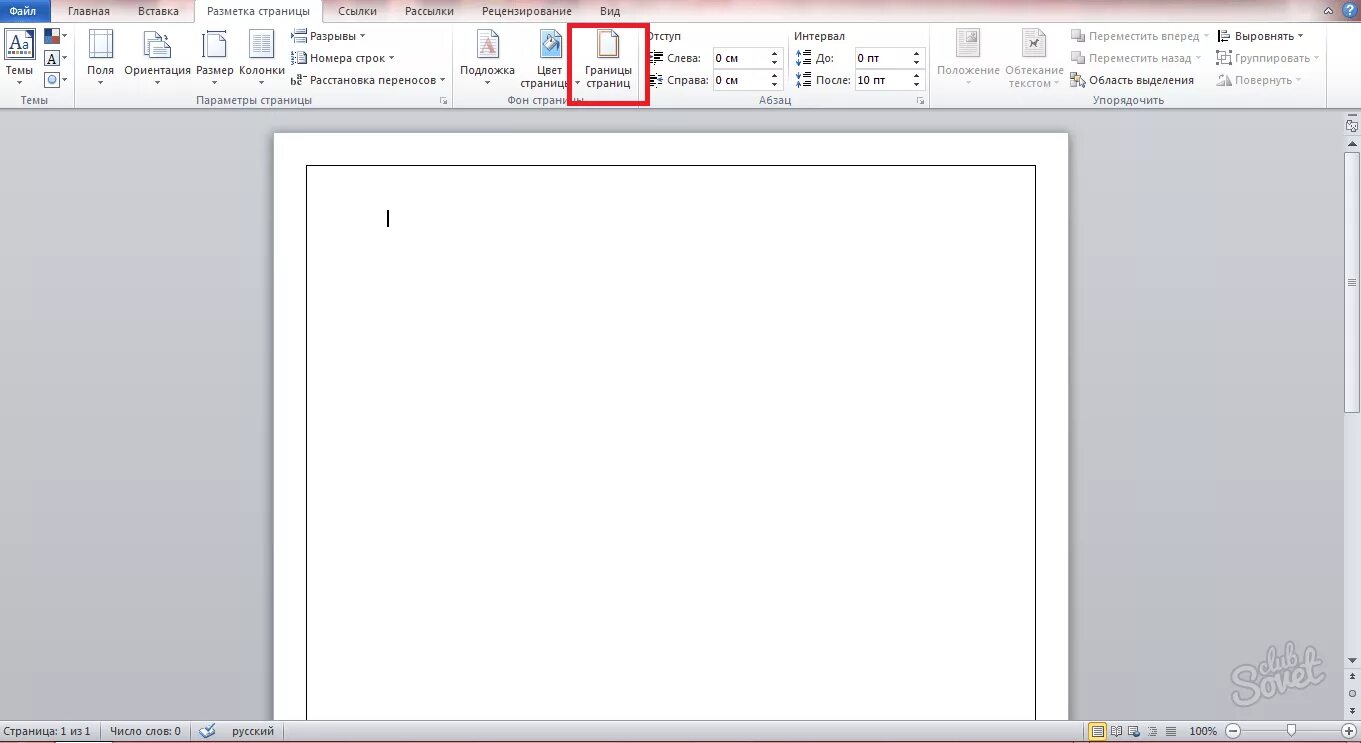The height and width of the screenshot is (743, 1361).
Task: Select the Разметка страницы tab
Action: [x=258, y=11]
